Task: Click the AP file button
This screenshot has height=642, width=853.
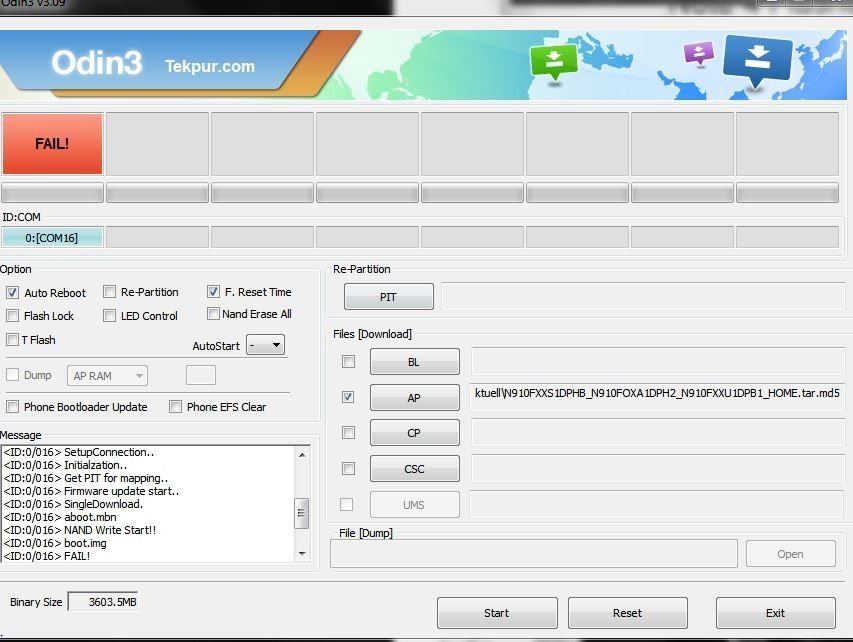Action: tap(415, 398)
